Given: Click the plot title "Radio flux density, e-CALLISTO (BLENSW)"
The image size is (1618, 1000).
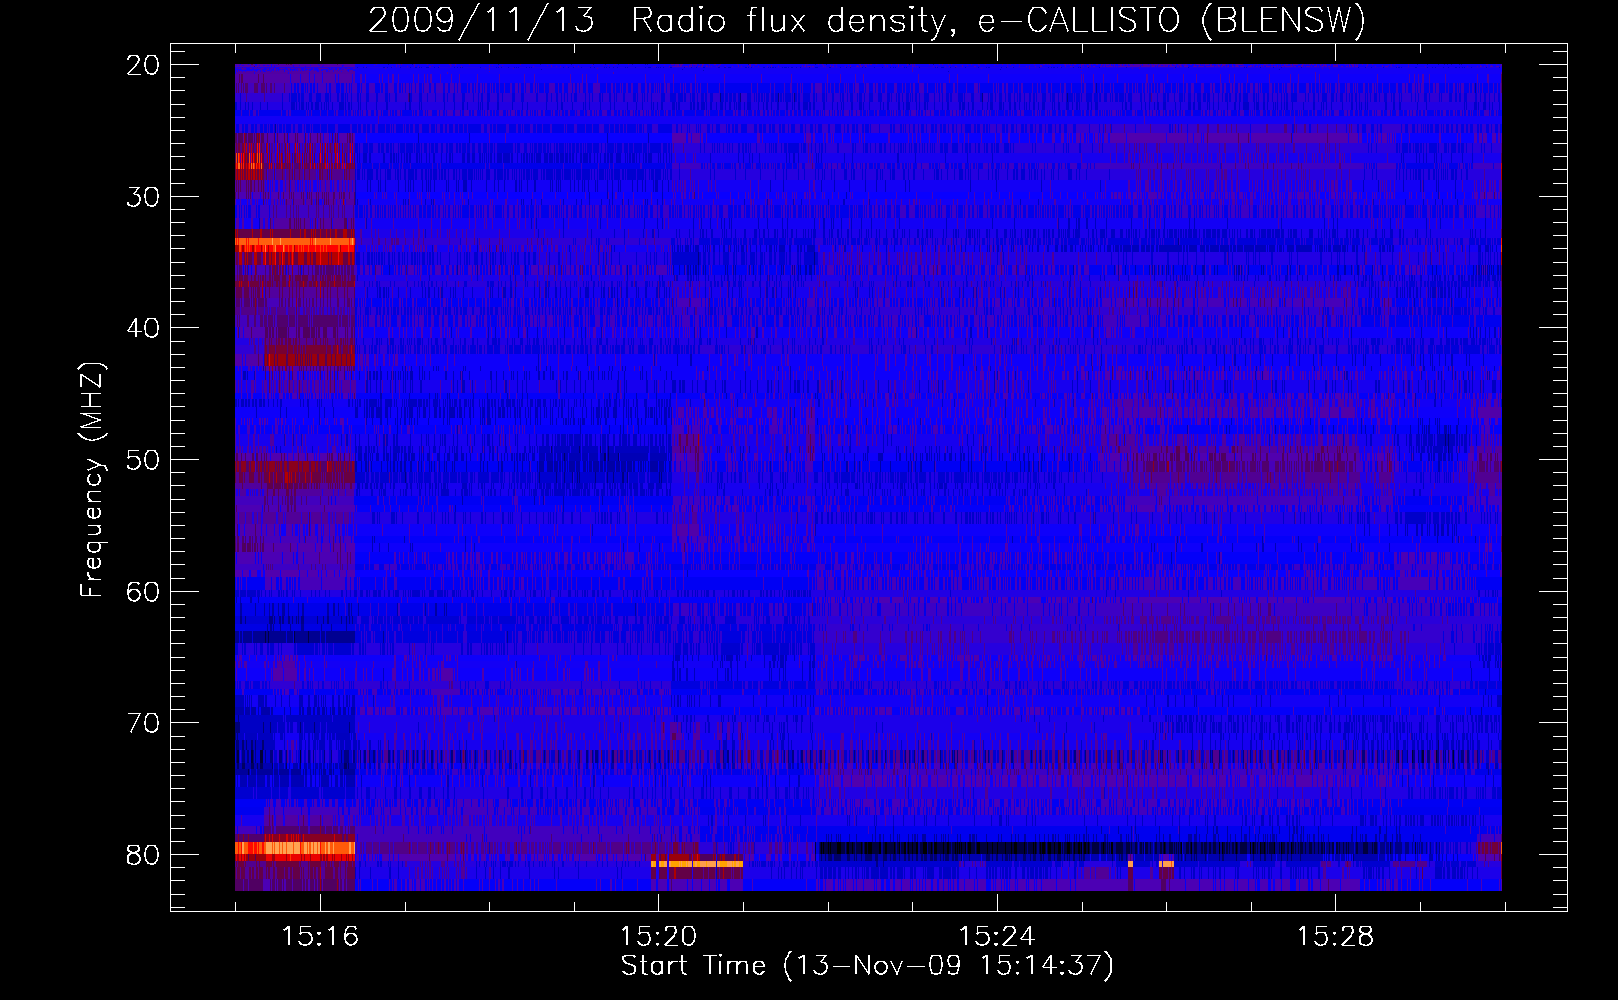Looking at the screenshot, I should [998, 21].
